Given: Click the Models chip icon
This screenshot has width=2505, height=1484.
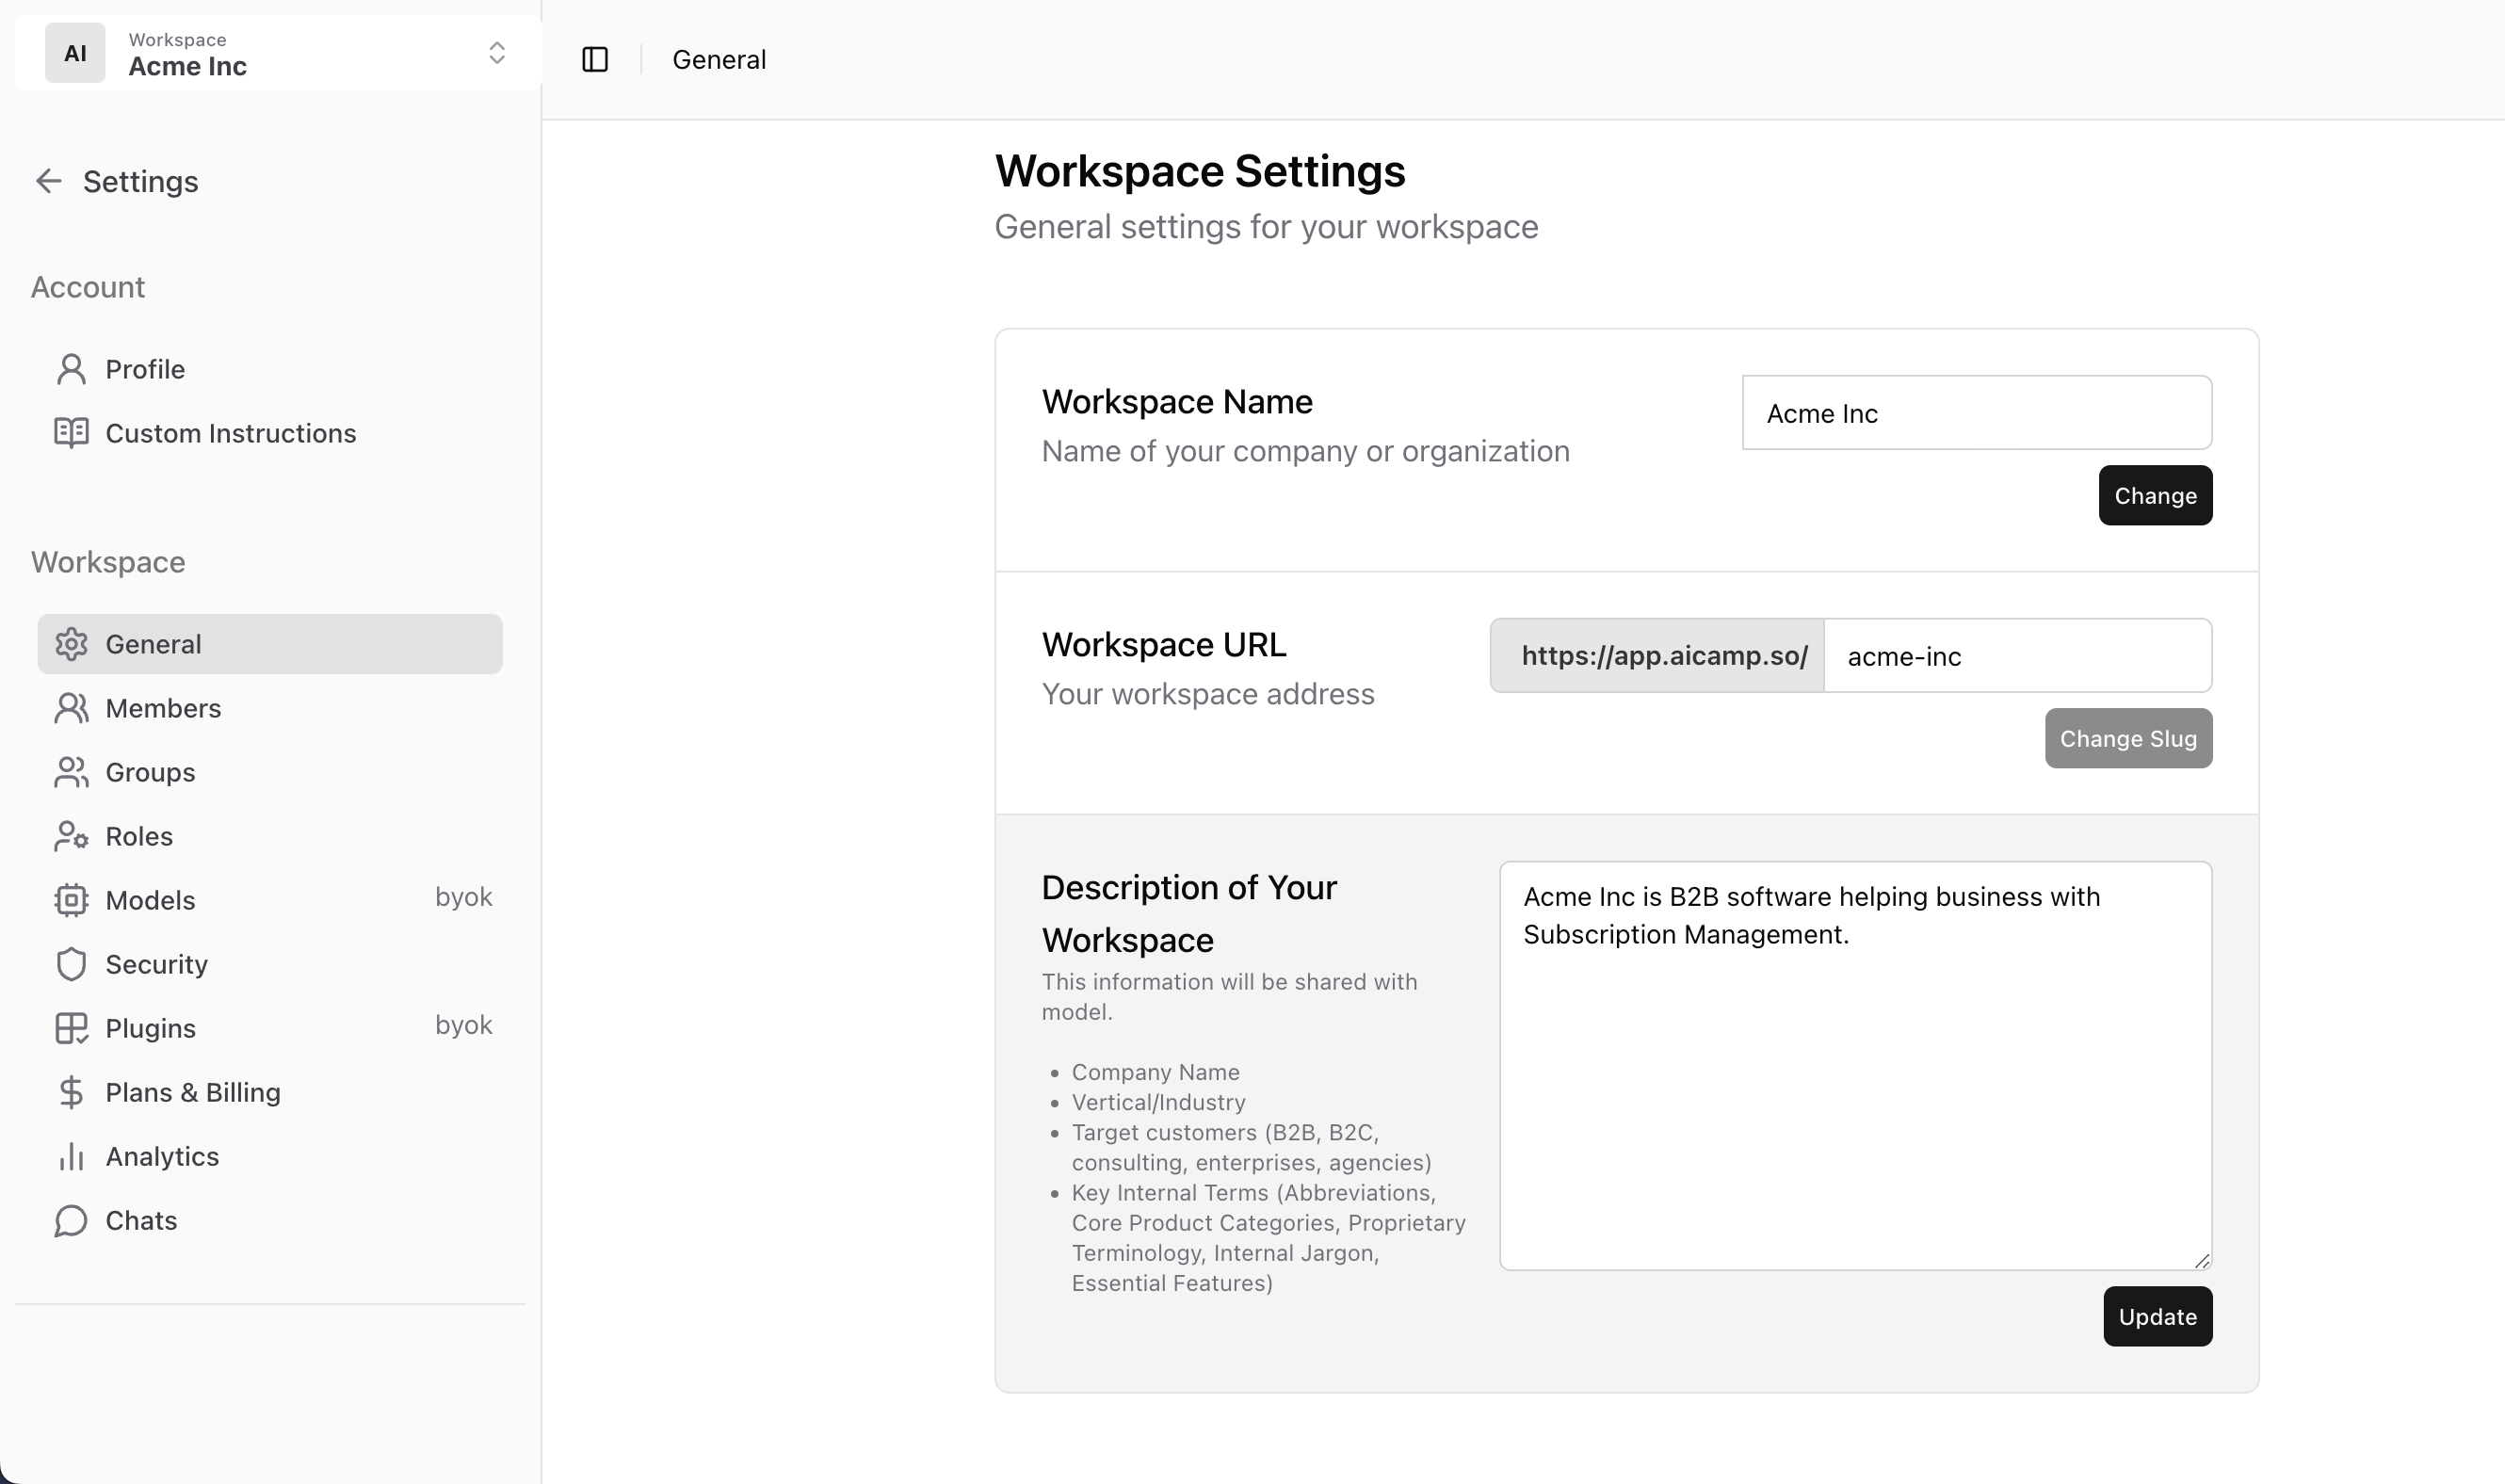Looking at the screenshot, I should (71, 900).
